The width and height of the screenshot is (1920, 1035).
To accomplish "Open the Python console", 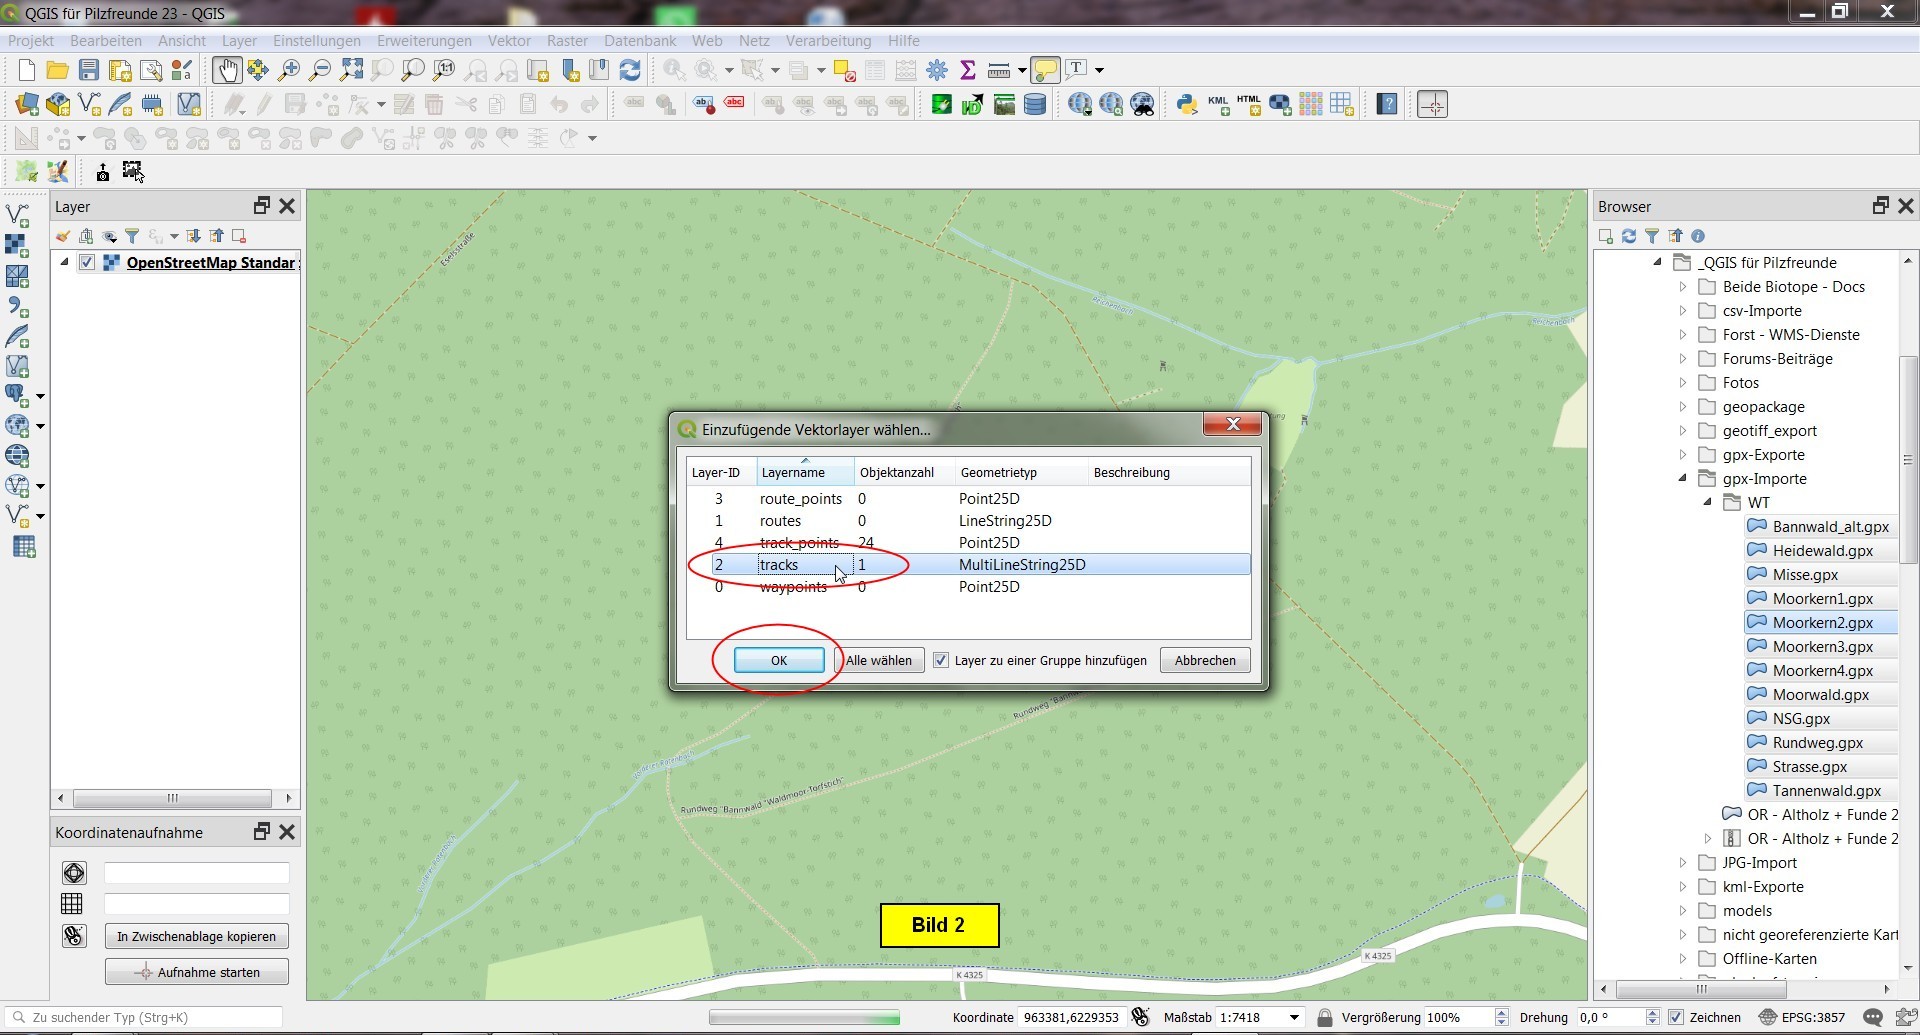I will pyautogui.click(x=1187, y=105).
